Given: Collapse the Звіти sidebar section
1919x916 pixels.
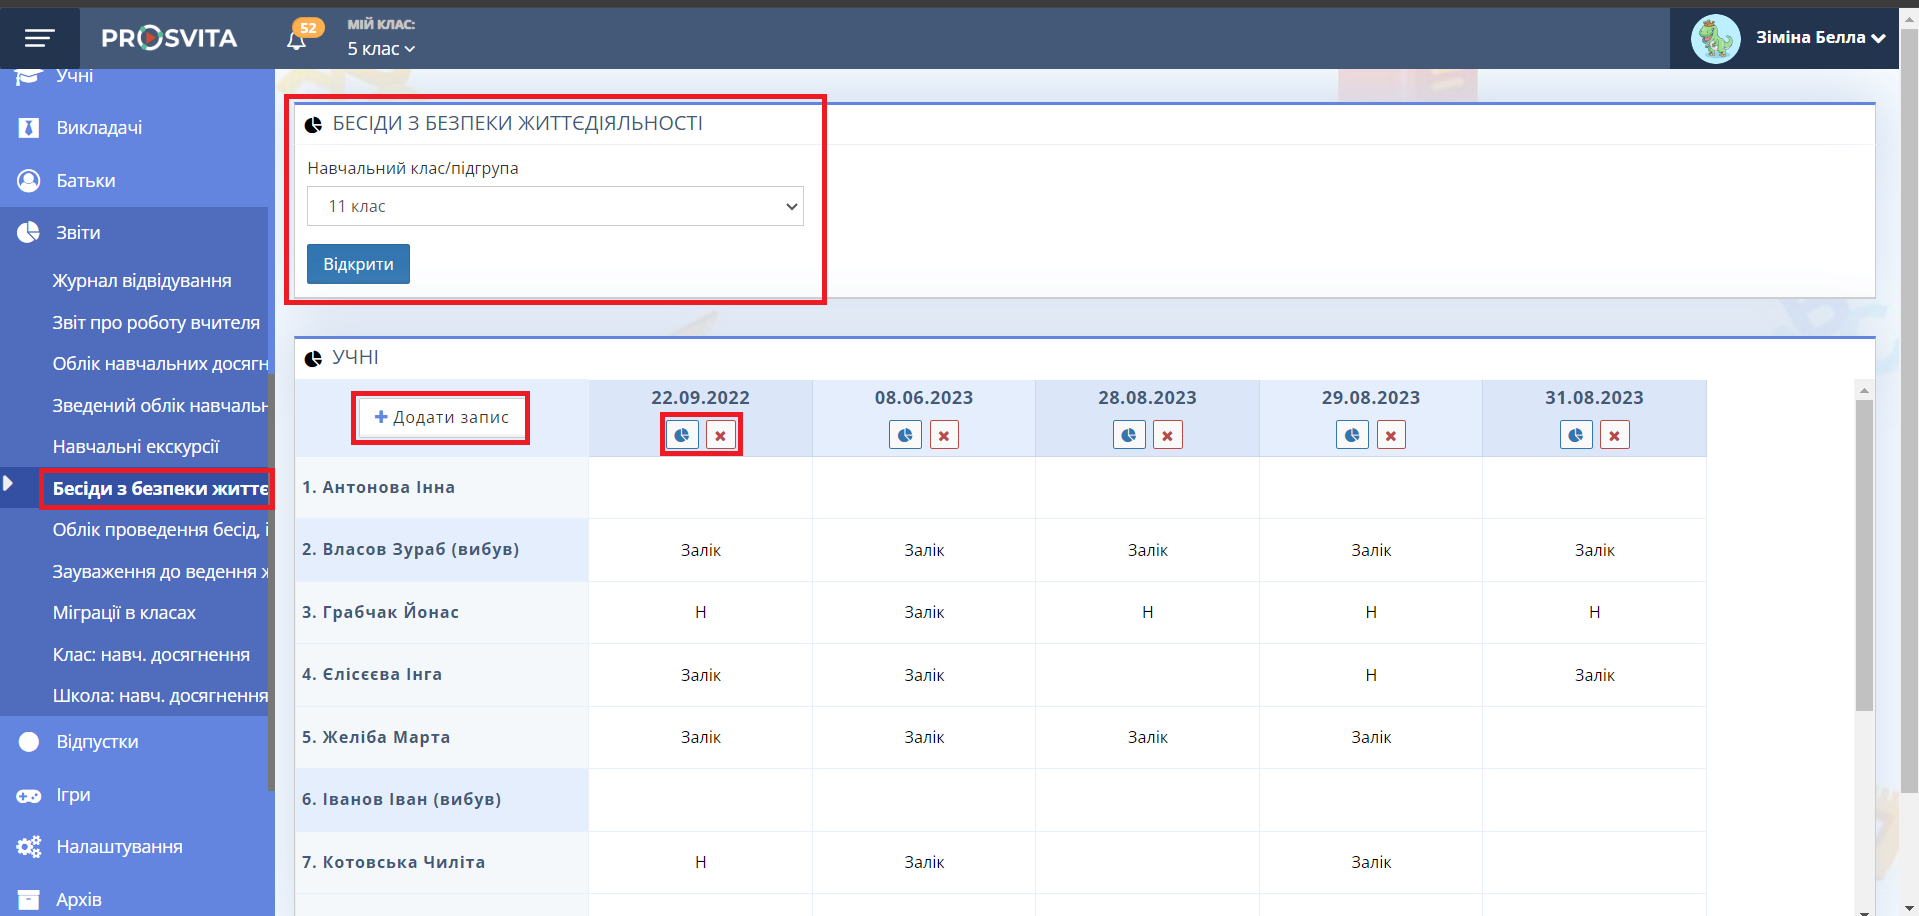Looking at the screenshot, I should point(78,233).
